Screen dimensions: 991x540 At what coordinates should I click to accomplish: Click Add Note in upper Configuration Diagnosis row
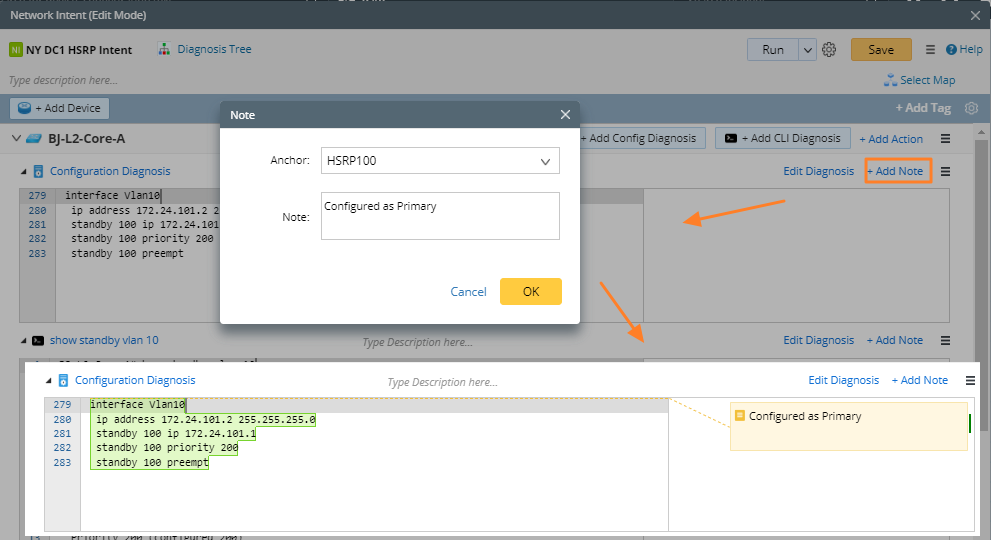coord(895,171)
